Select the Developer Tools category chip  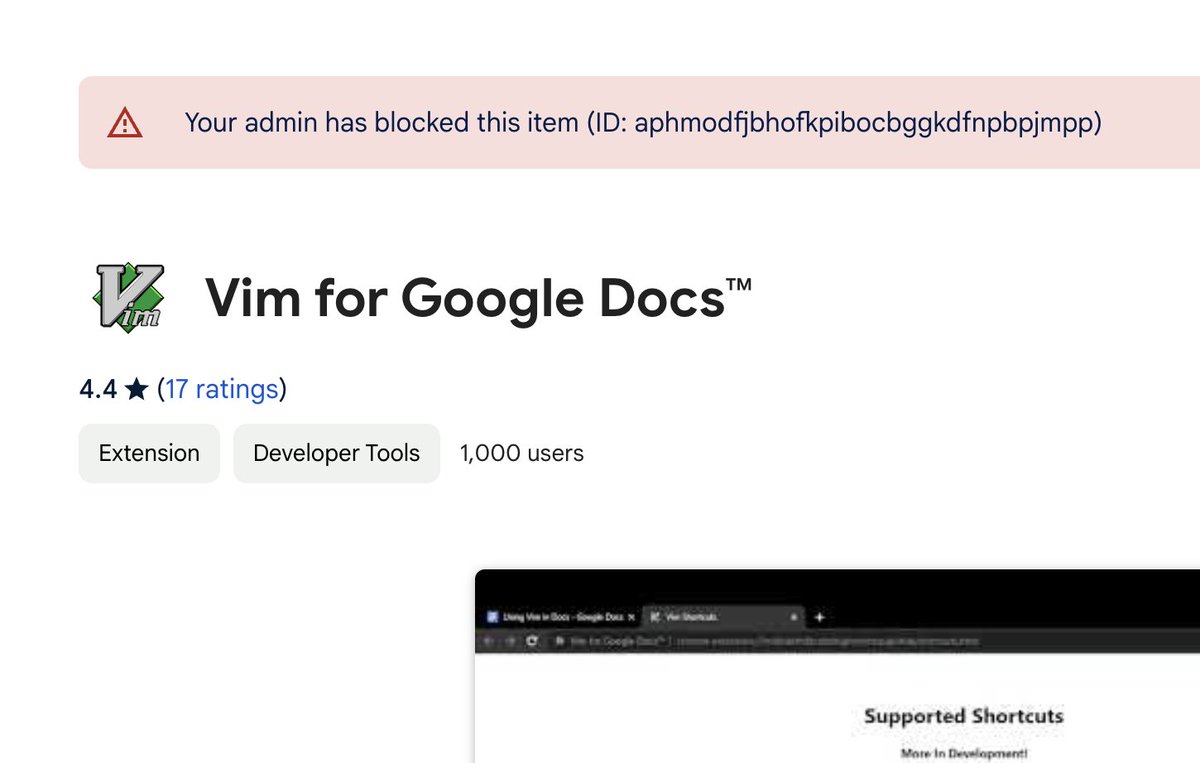click(x=336, y=453)
